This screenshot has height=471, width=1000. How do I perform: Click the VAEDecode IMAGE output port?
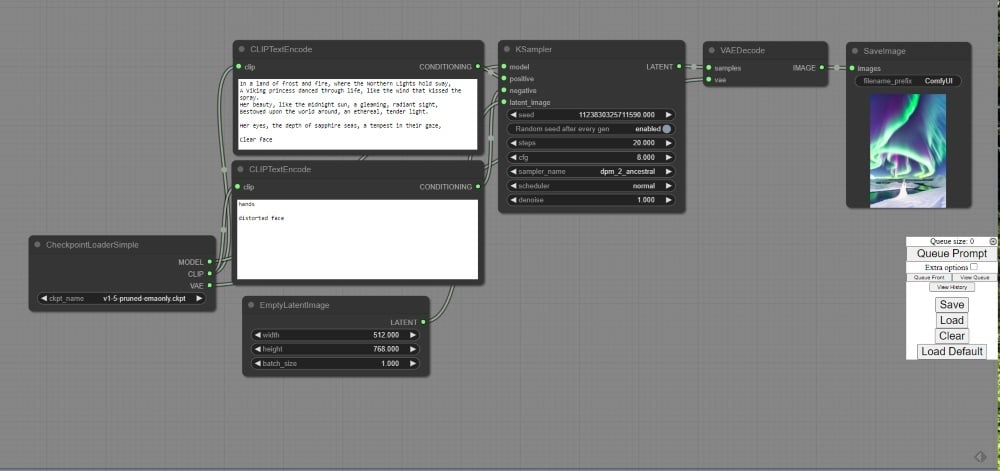pyautogui.click(x=822, y=67)
